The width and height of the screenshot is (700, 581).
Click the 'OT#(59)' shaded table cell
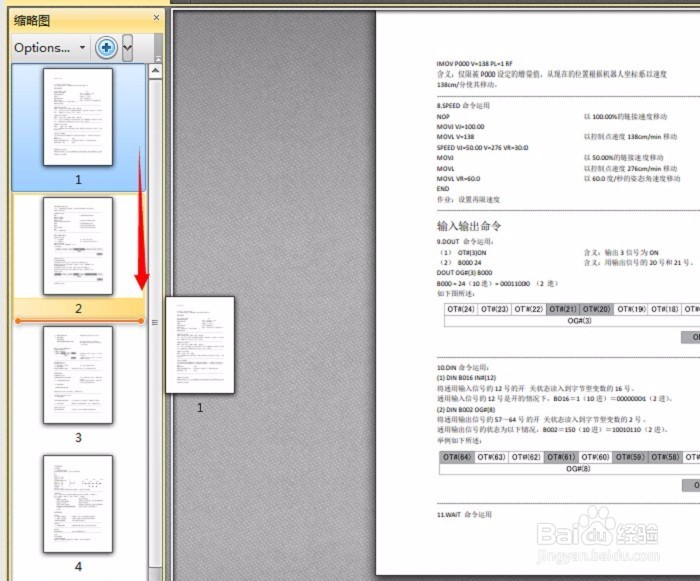pos(630,457)
